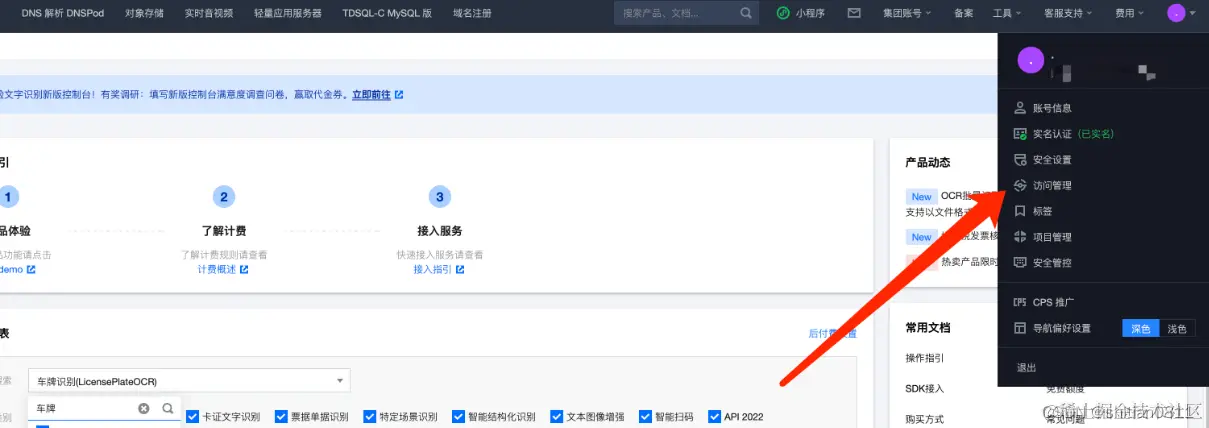
Task: Click 退出 to log out
Action: 1027,367
